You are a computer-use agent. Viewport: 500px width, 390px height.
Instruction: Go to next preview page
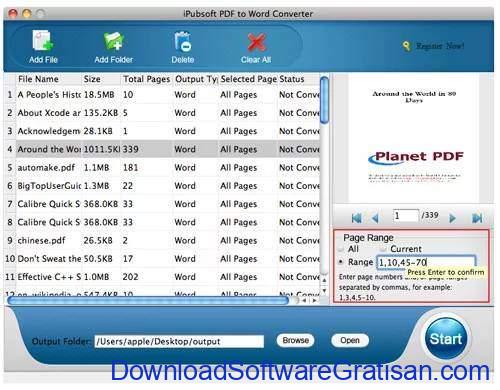point(452,218)
